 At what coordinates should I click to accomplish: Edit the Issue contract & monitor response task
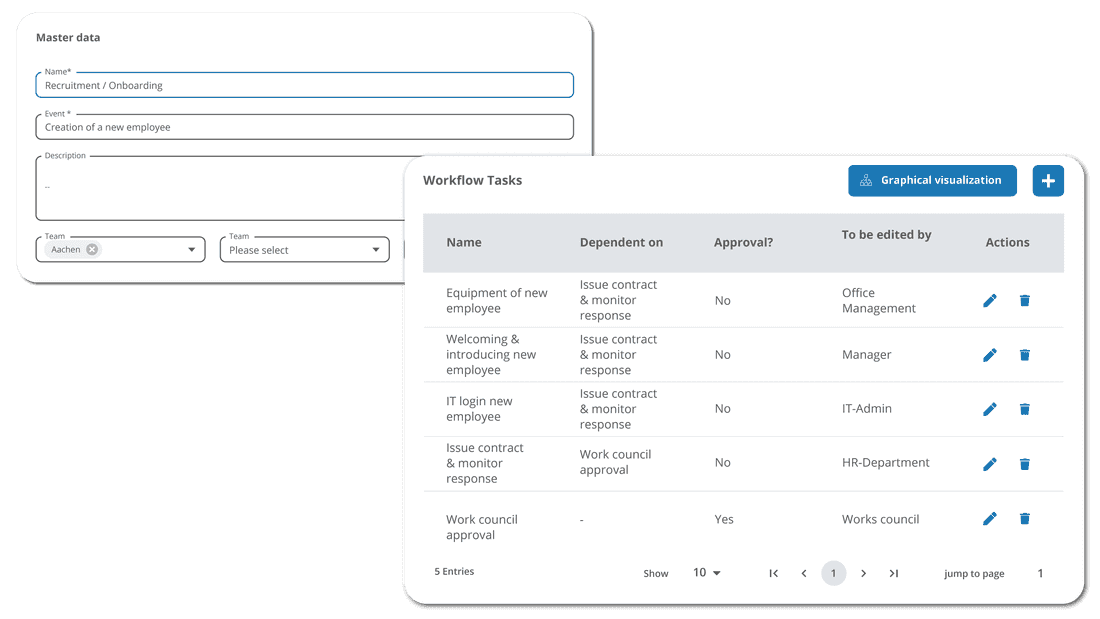click(990, 464)
